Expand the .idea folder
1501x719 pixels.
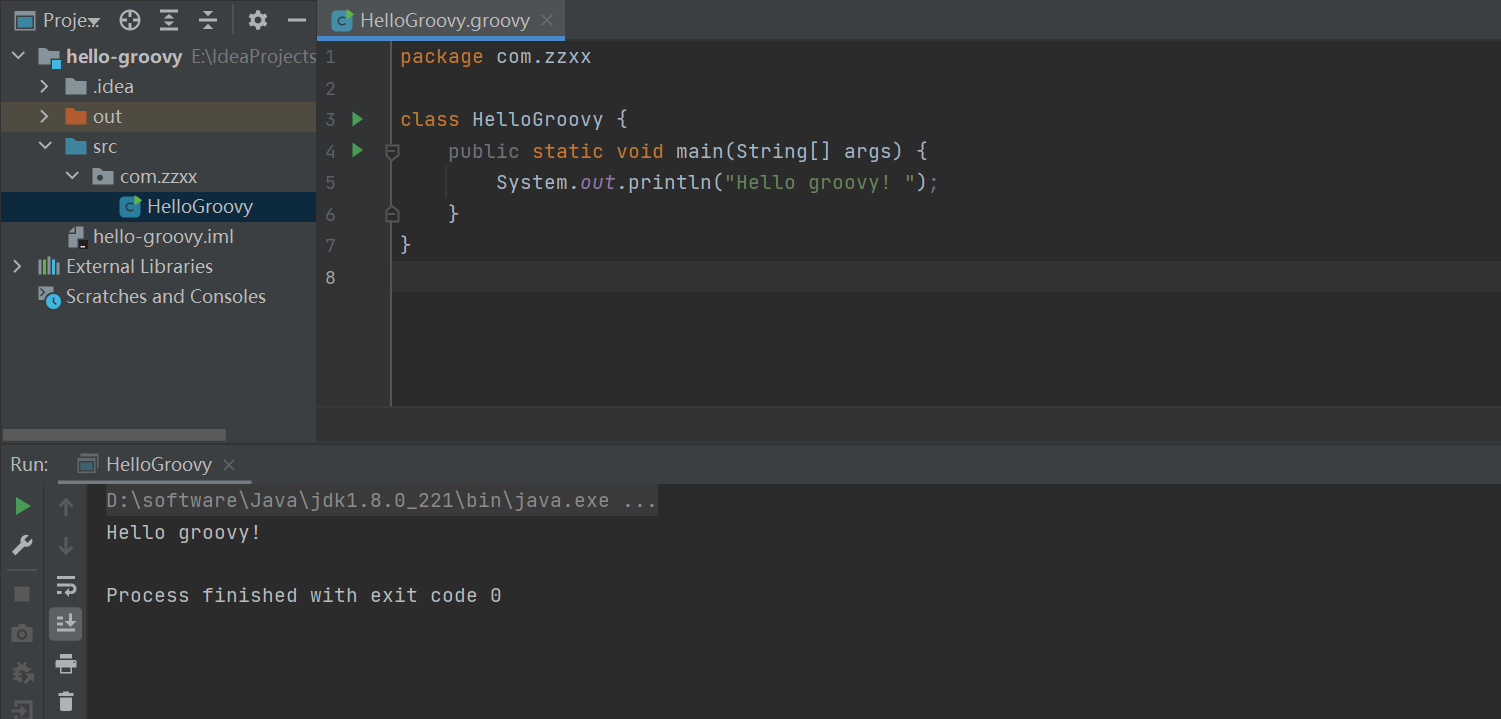[x=44, y=87]
